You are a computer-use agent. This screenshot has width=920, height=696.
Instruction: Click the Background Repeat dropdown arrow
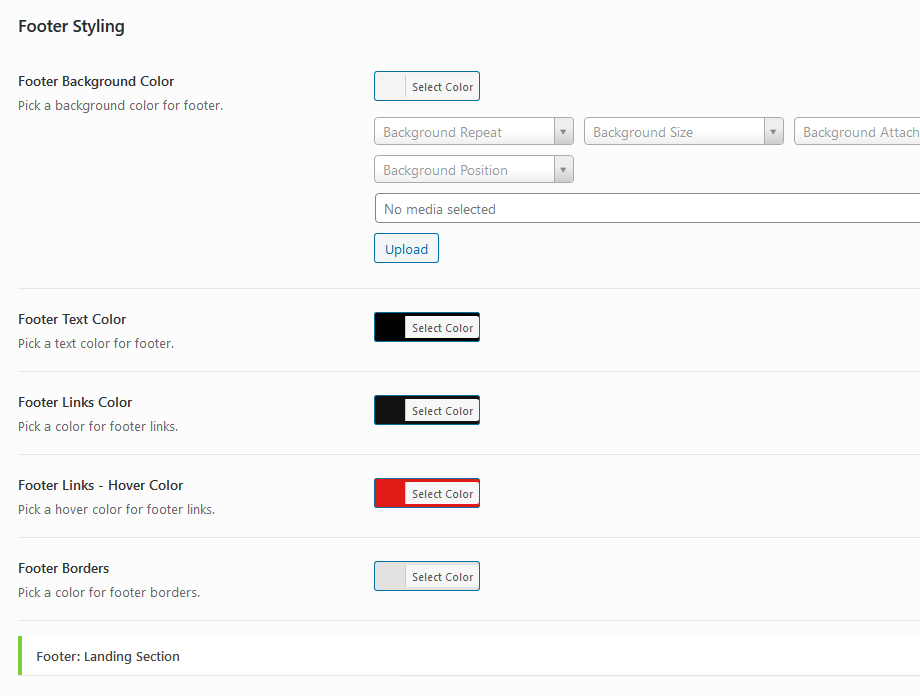point(564,132)
